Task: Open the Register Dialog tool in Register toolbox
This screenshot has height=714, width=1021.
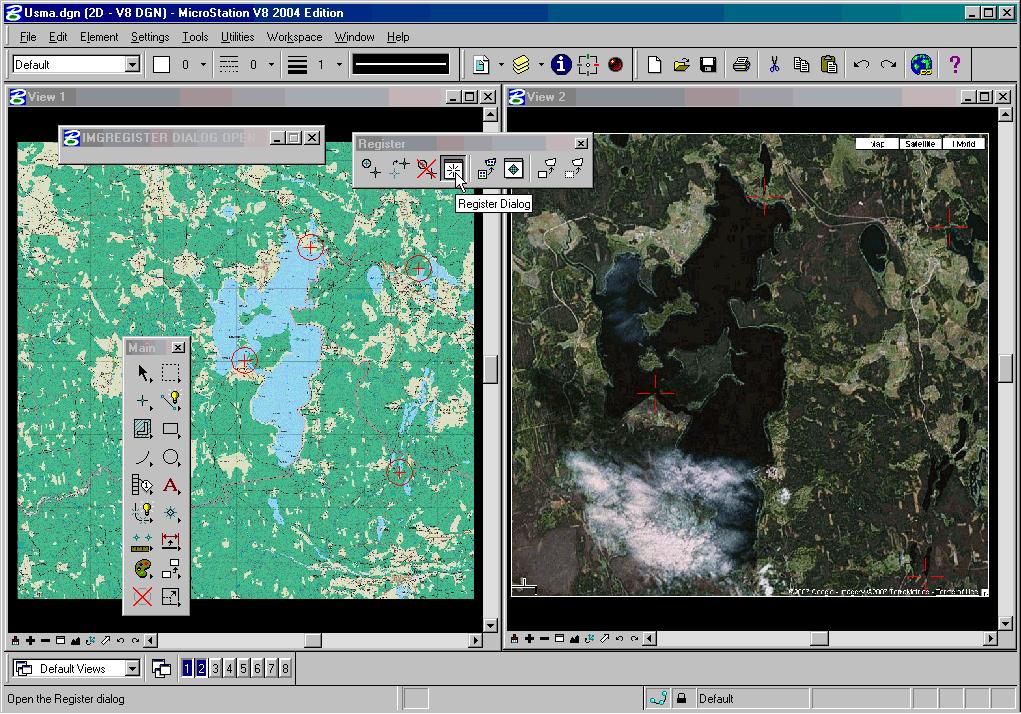Action: pyautogui.click(x=453, y=169)
